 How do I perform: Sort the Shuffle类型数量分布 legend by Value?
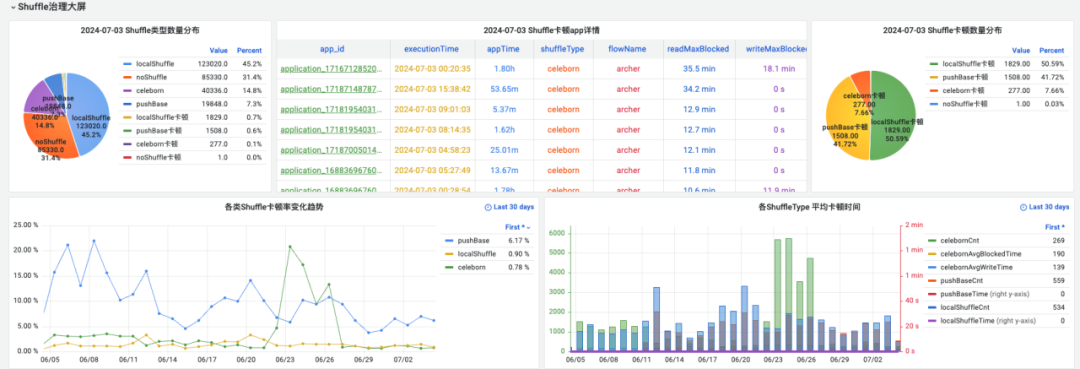click(x=218, y=50)
